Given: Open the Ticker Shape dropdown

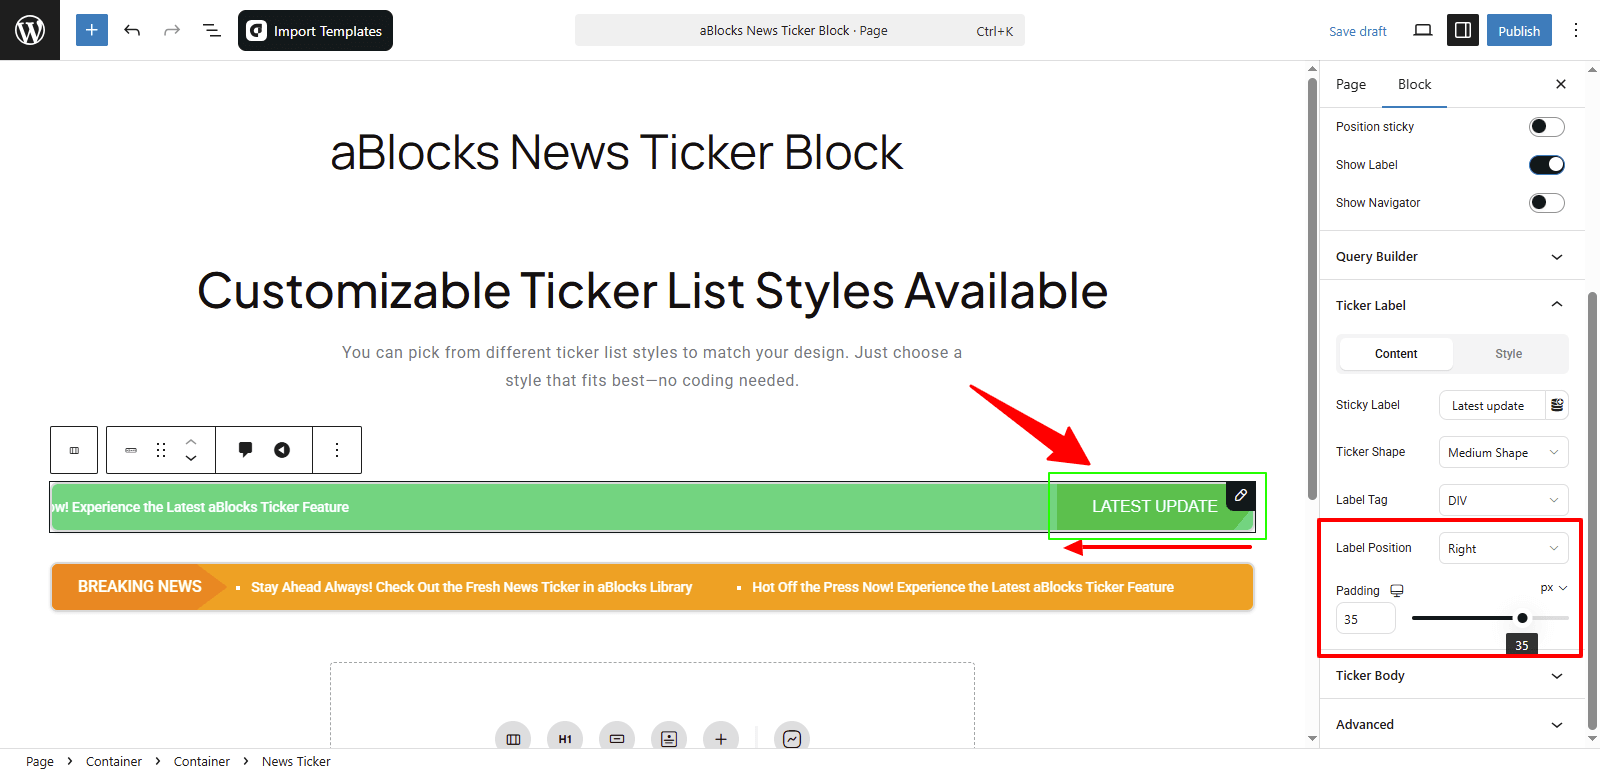Looking at the screenshot, I should click(x=1503, y=452).
